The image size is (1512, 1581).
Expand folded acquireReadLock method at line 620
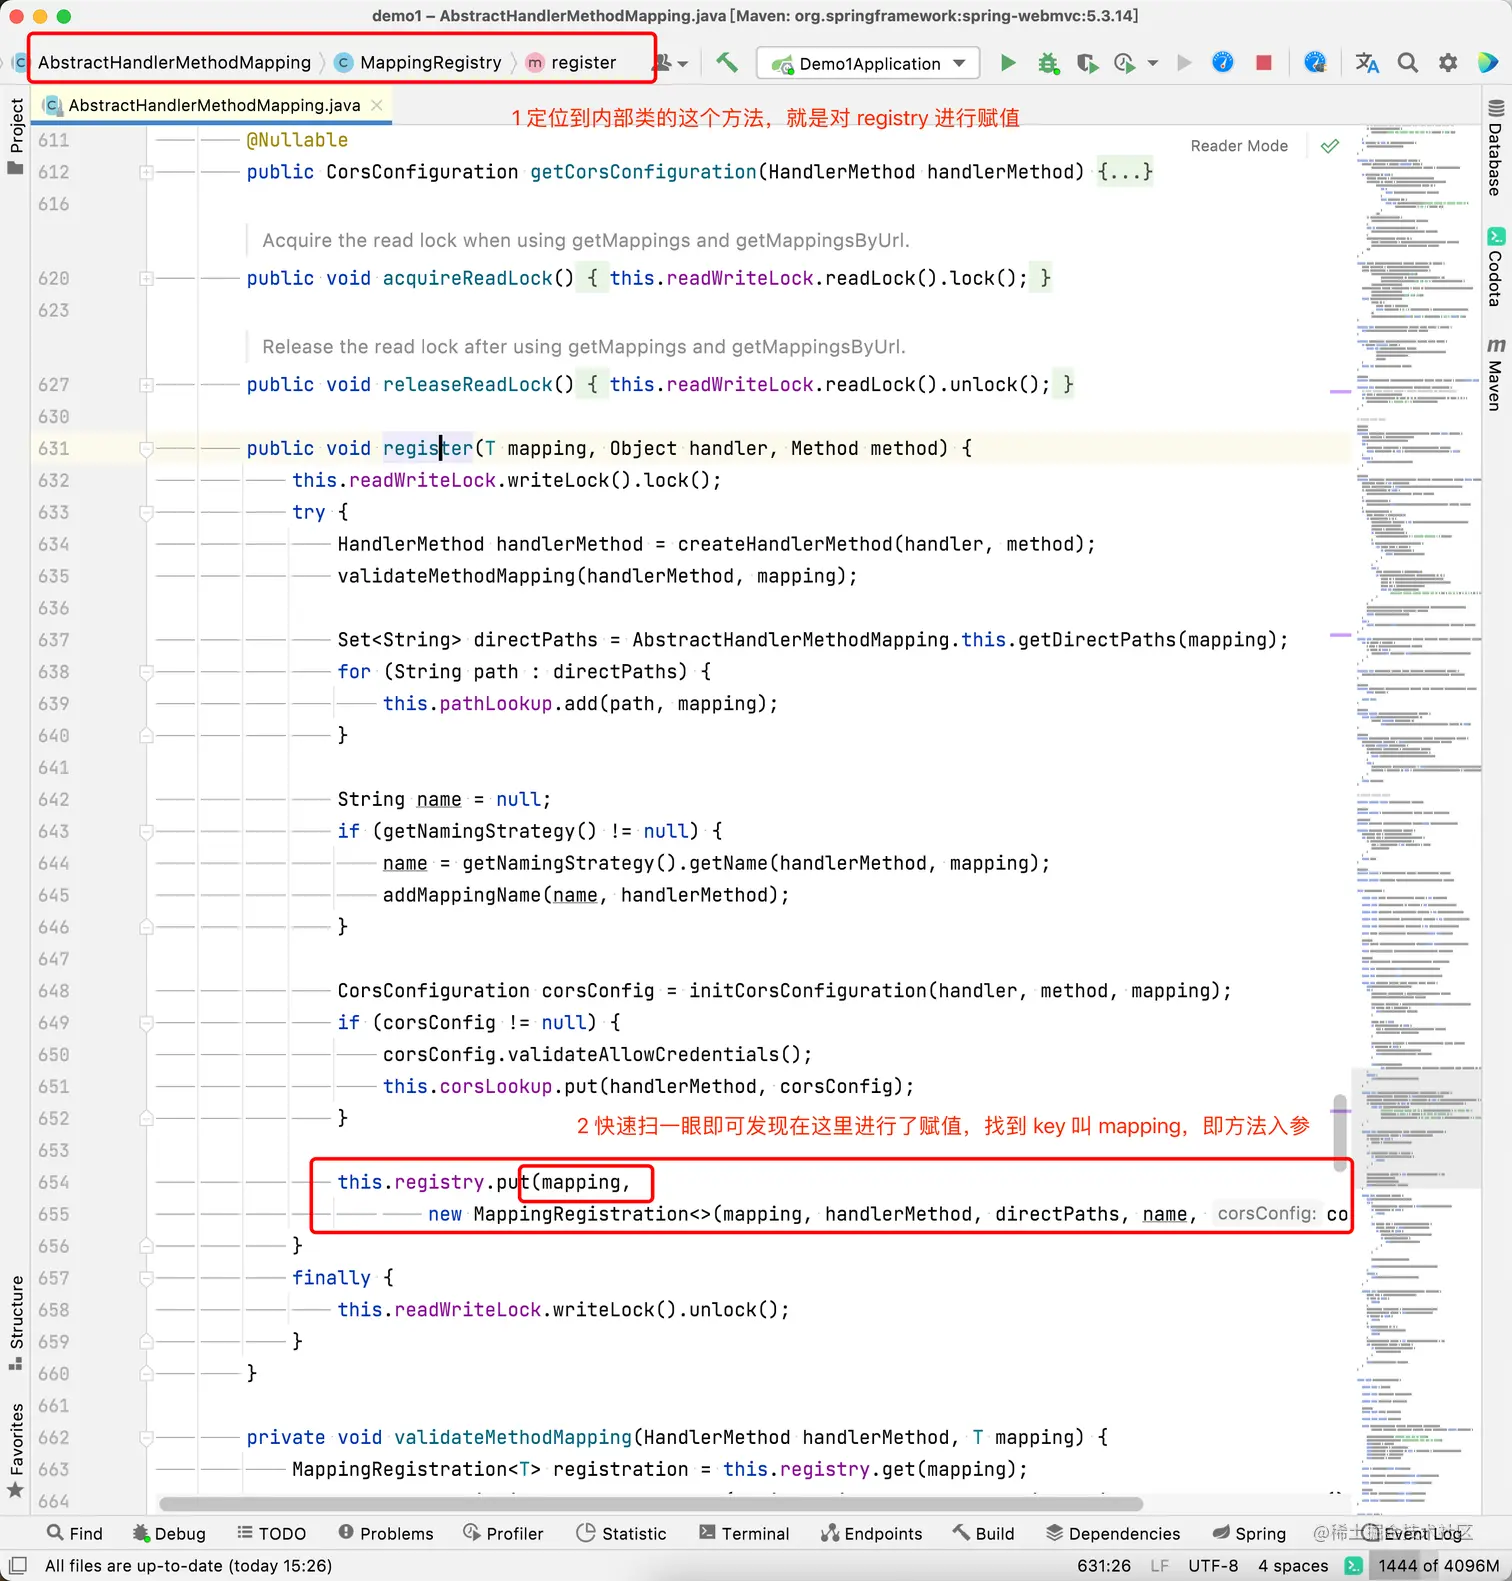click(x=146, y=279)
